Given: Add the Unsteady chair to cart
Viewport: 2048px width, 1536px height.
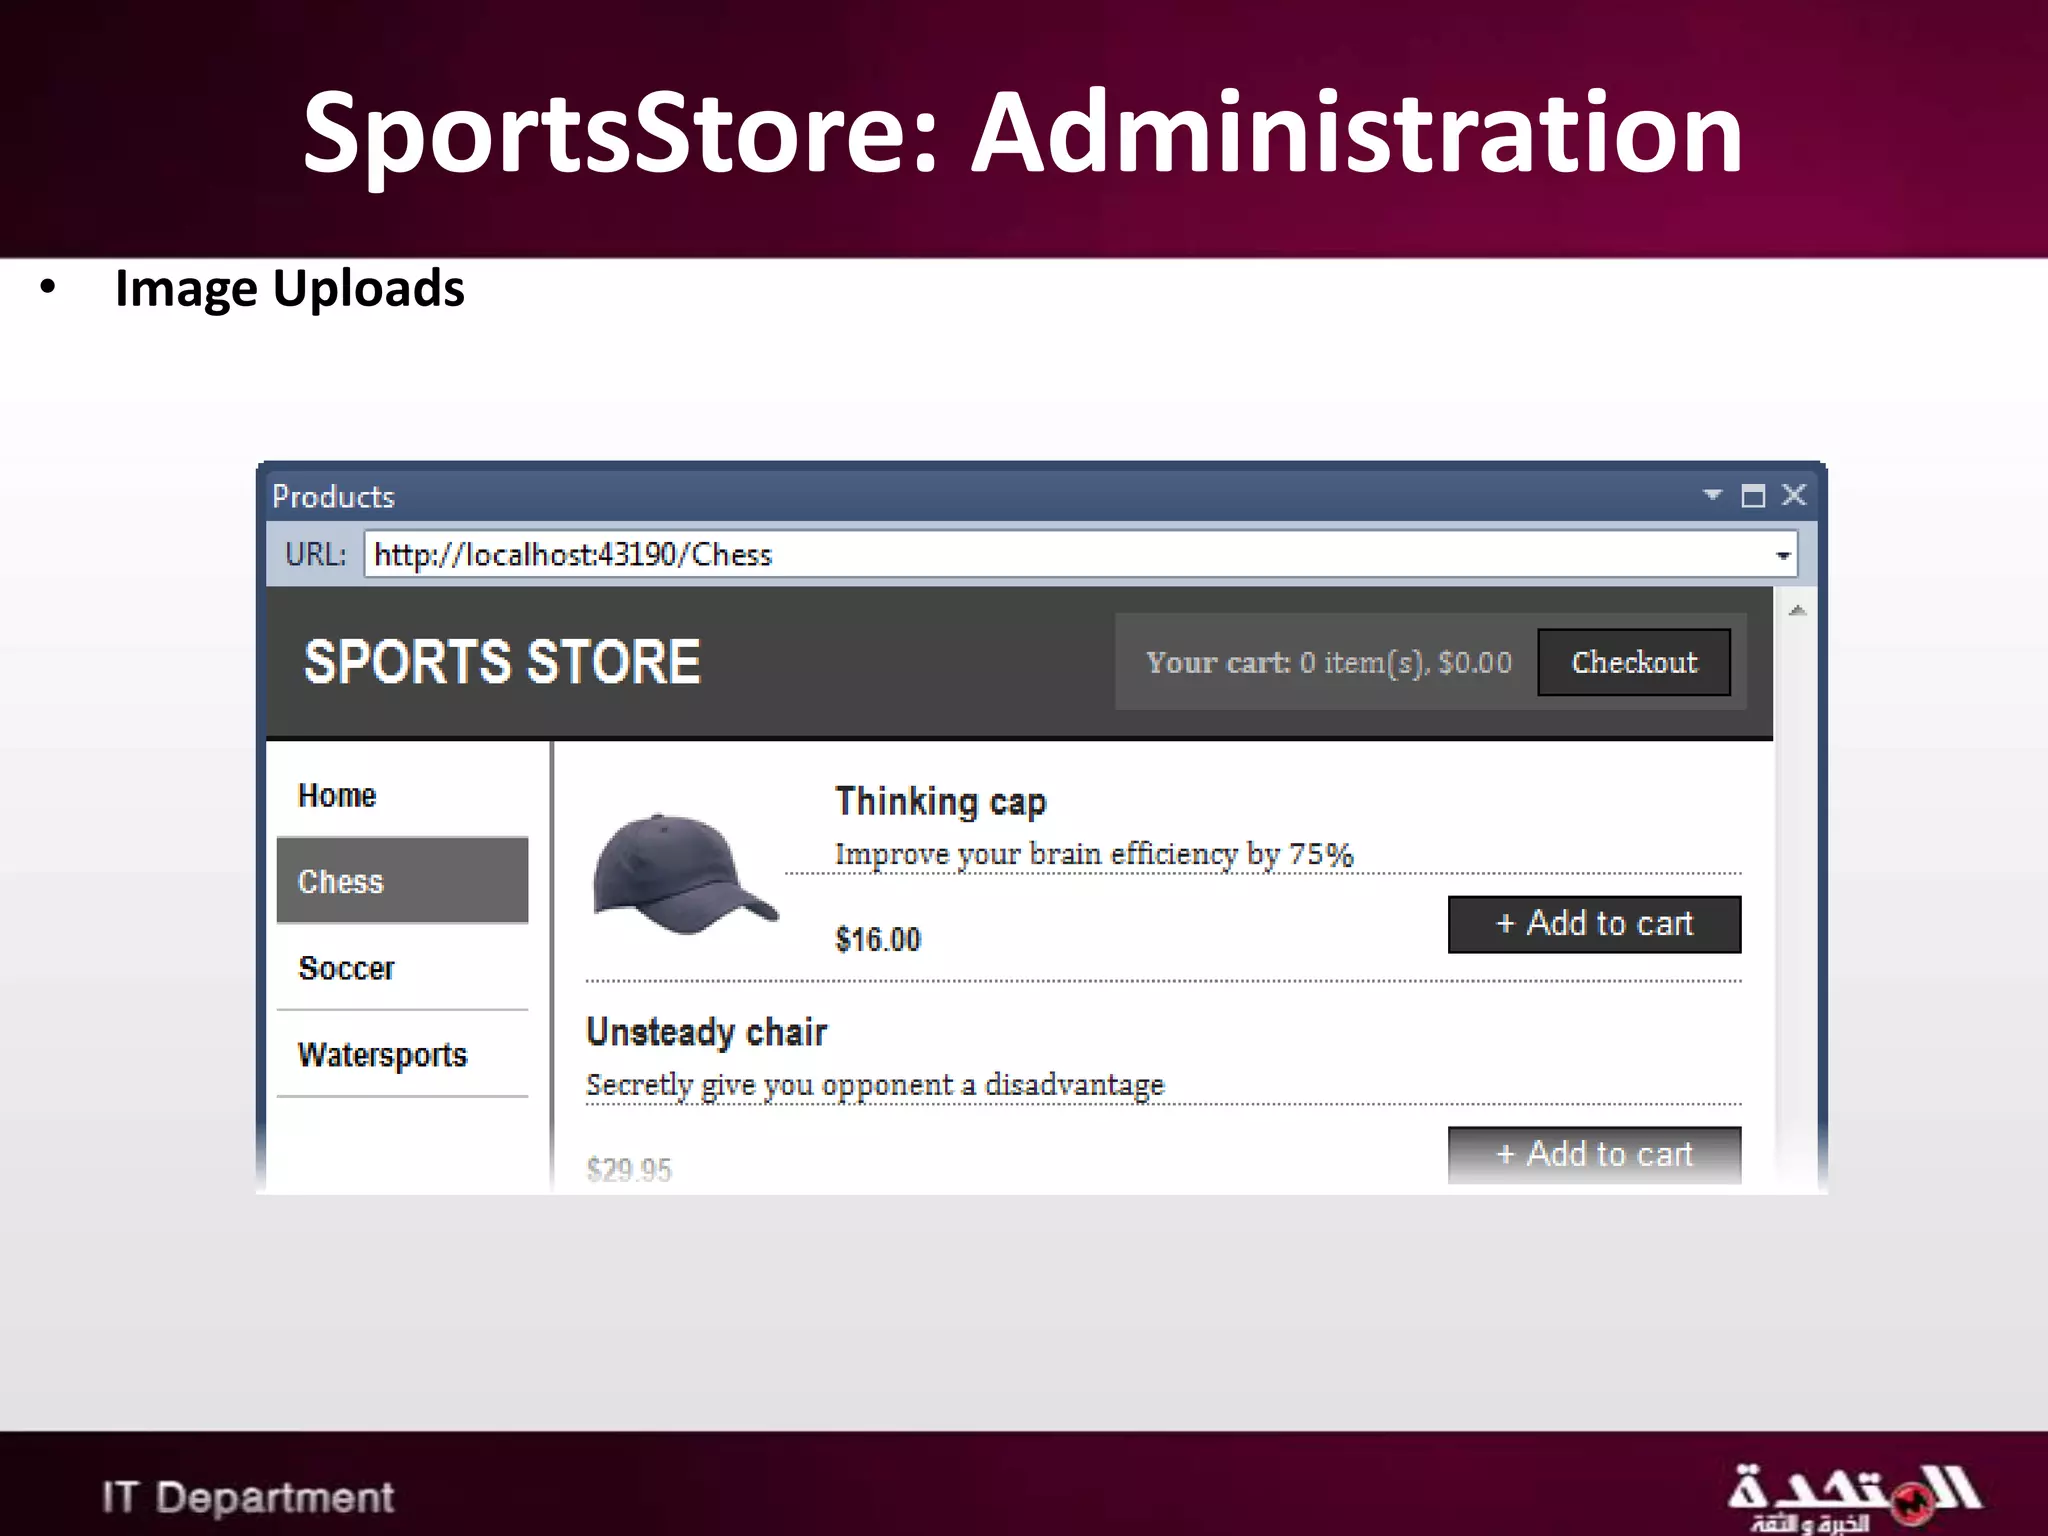Looking at the screenshot, I should pyautogui.click(x=1594, y=1155).
